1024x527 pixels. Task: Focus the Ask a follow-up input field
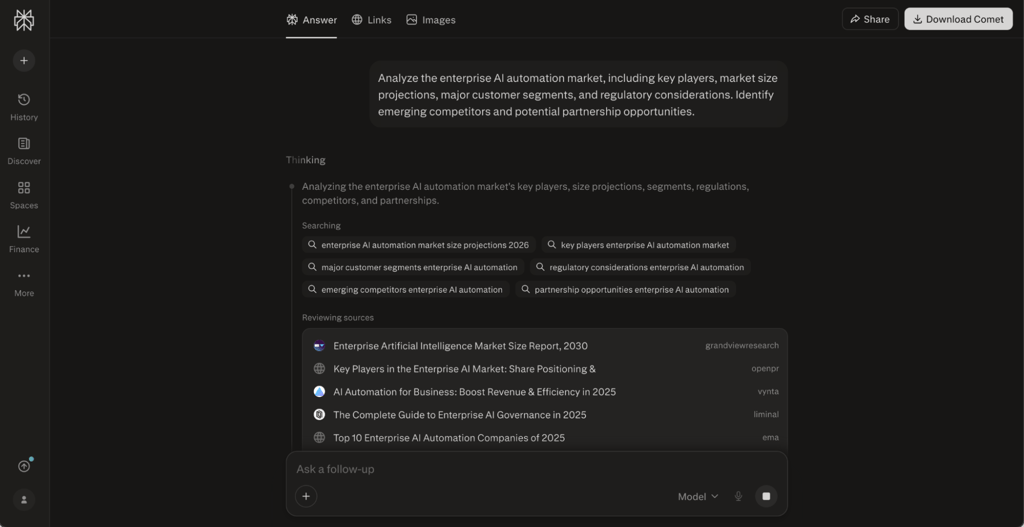pos(536,470)
